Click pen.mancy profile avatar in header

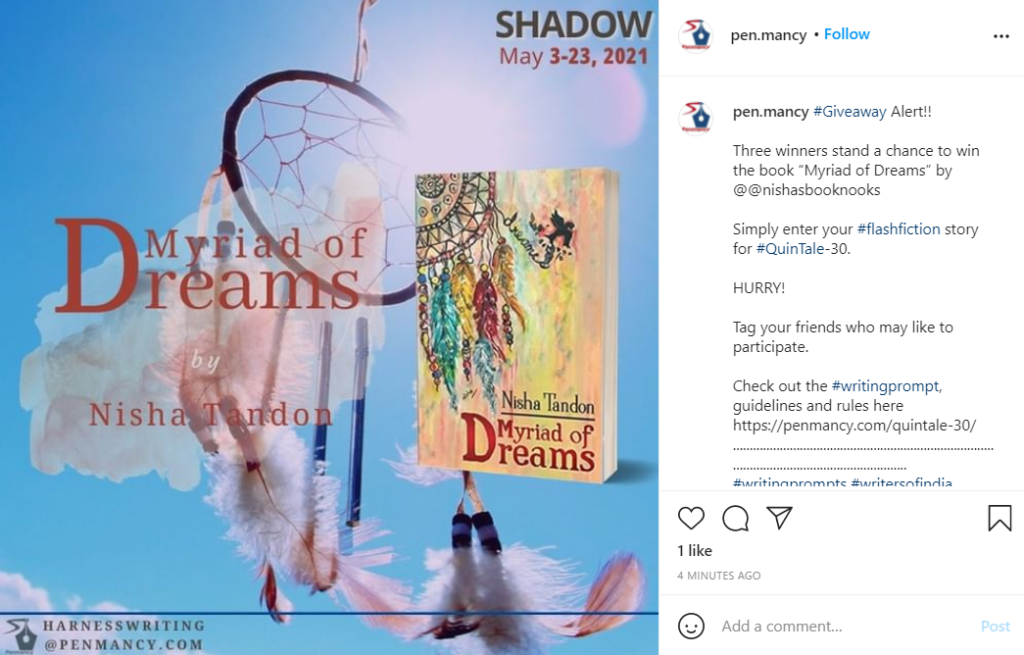coord(696,35)
